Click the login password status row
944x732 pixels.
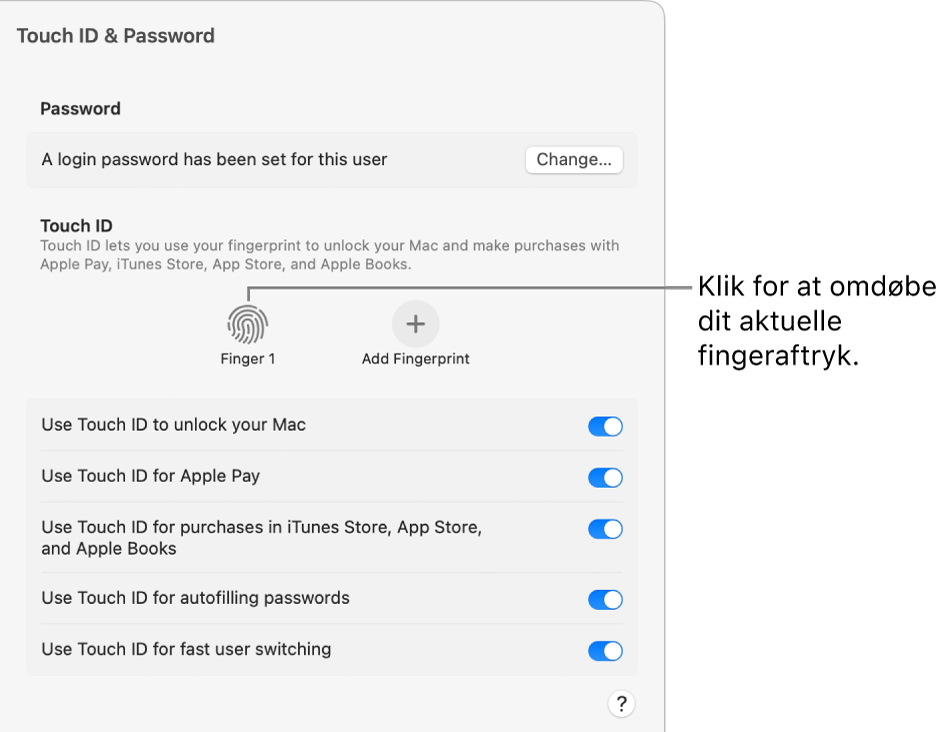coord(193,160)
